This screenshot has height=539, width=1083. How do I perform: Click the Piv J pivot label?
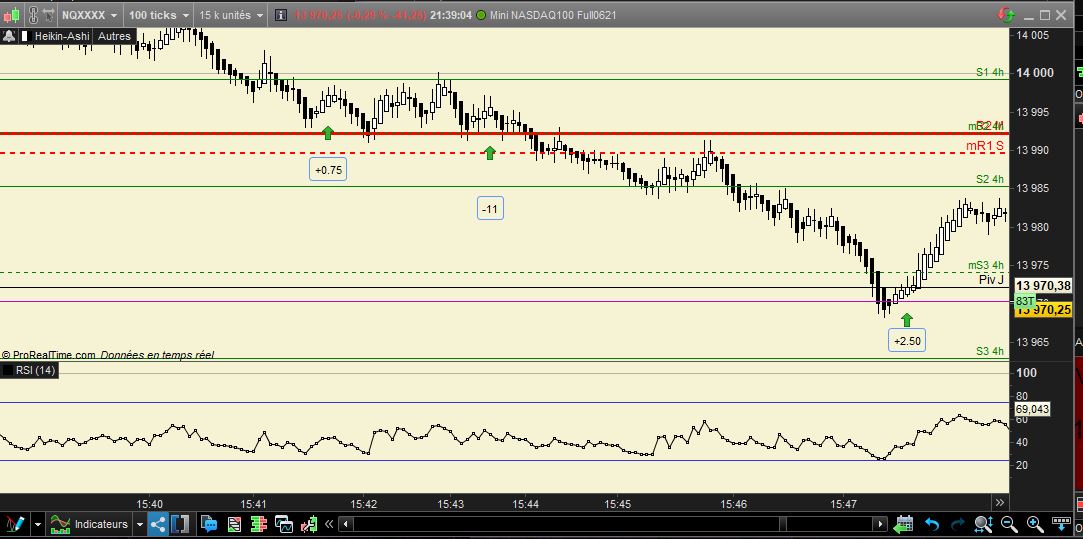991,279
